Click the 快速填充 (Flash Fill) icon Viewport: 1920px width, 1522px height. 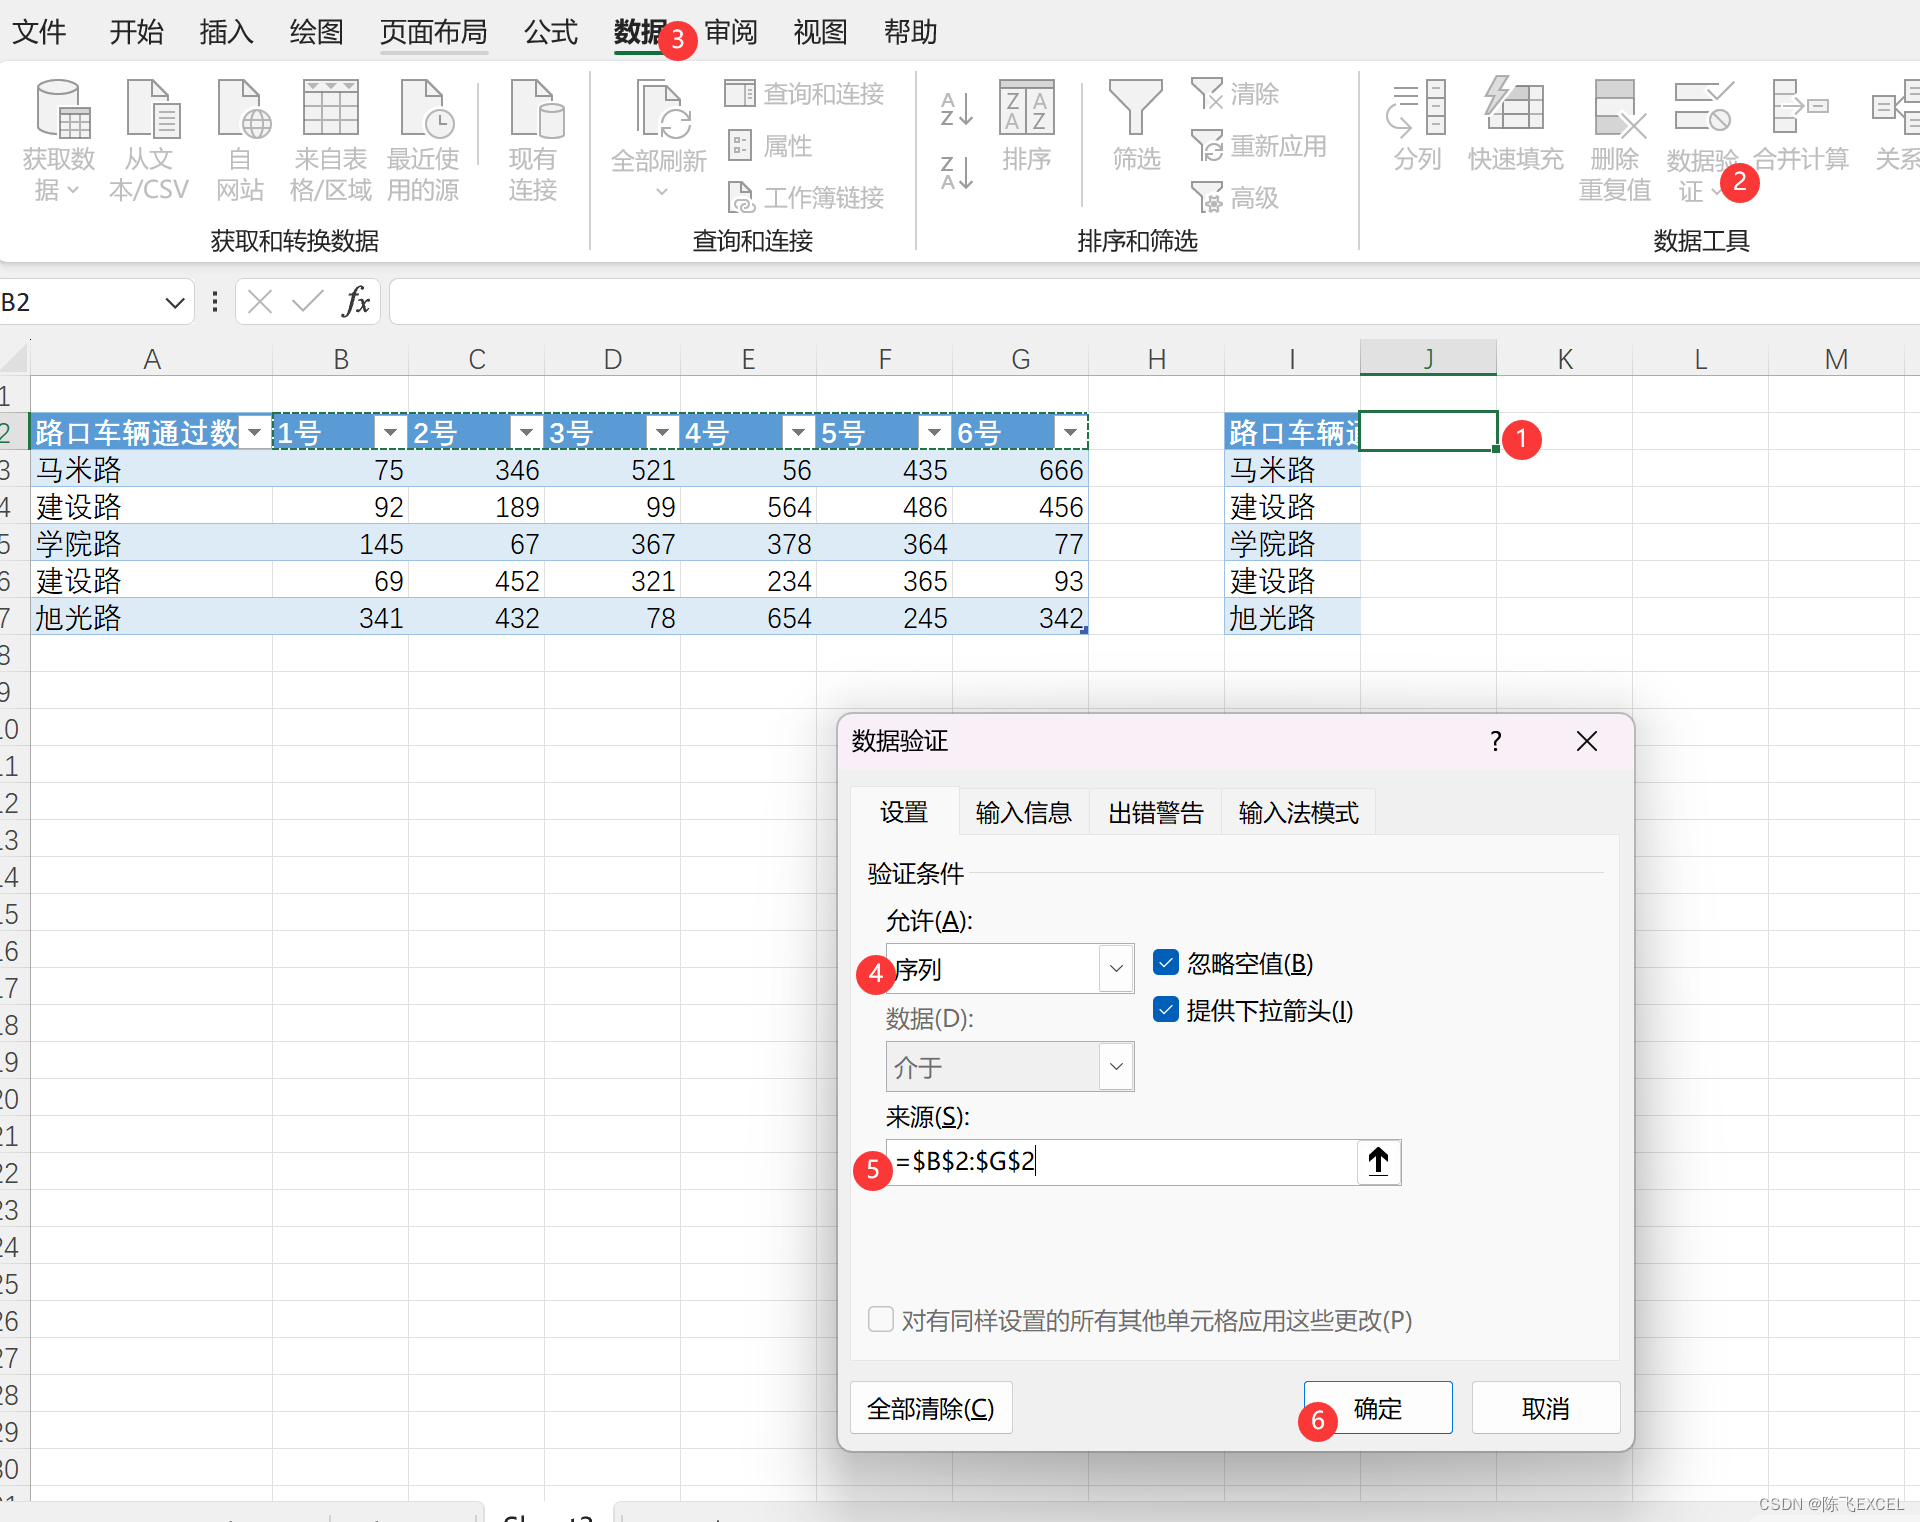(x=1515, y=108)
